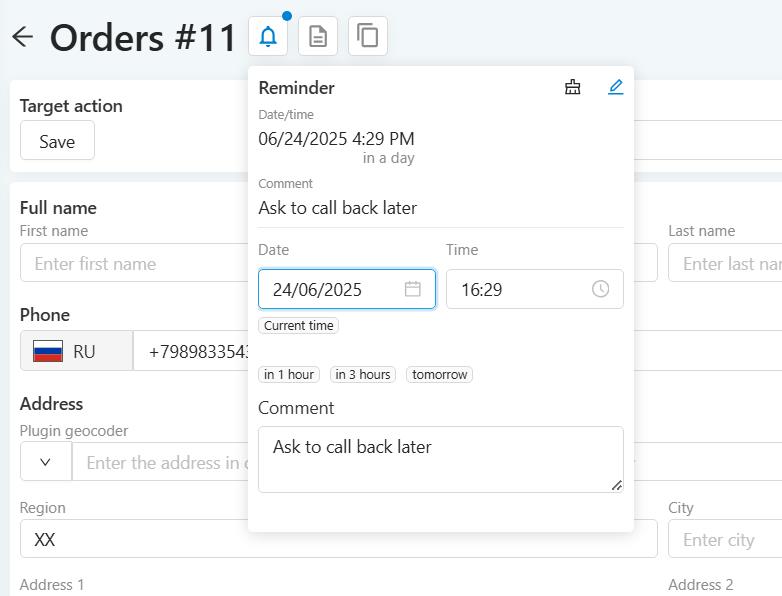Image resolution: width=782 pixels, height=596 pixels.
Task: Click the reminder Comment text area
Action: pyautogui.click(x=440, y=459)
